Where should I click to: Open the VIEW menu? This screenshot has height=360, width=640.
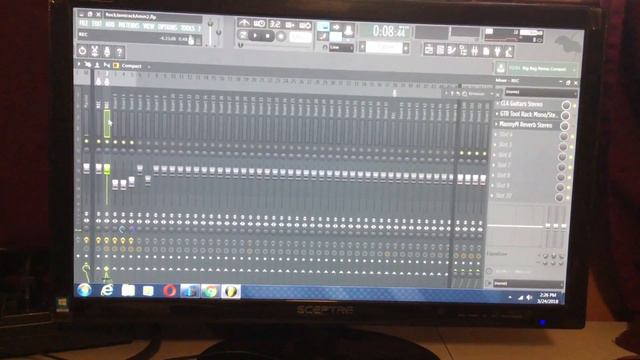click(x=149, y=26)
